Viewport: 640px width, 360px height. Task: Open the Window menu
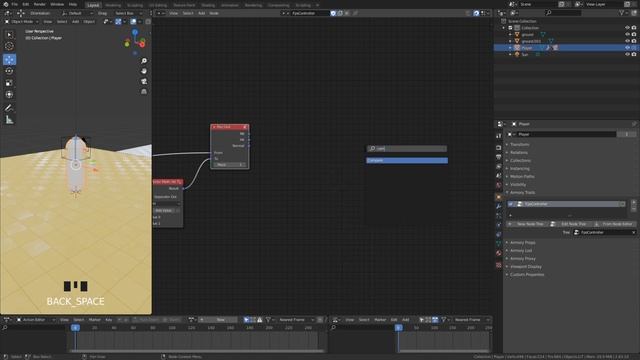coord(57,4)
